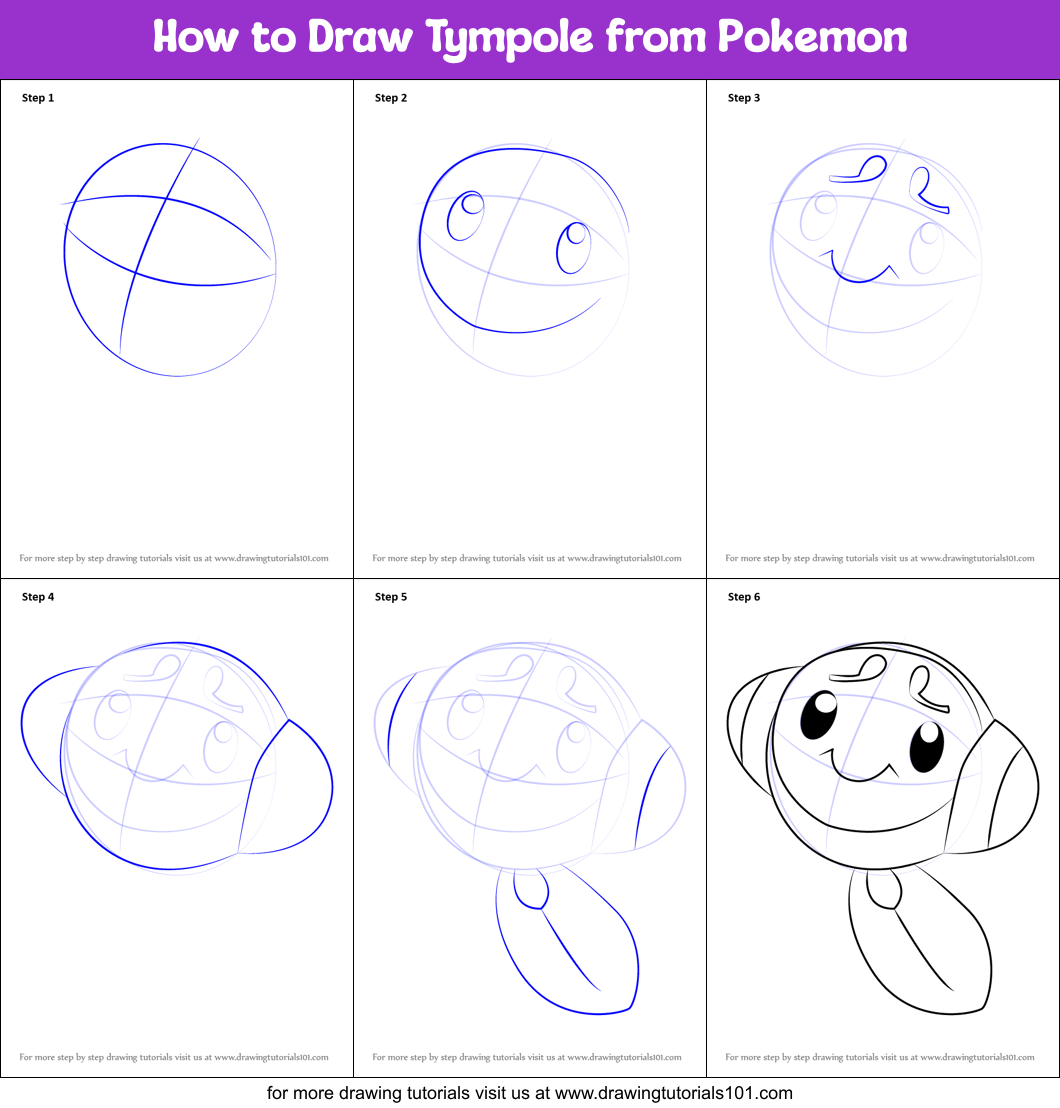Click the tutorial URL under Step 3
The width and height of the screenshot is (1060, 1108).
point(881,558)
